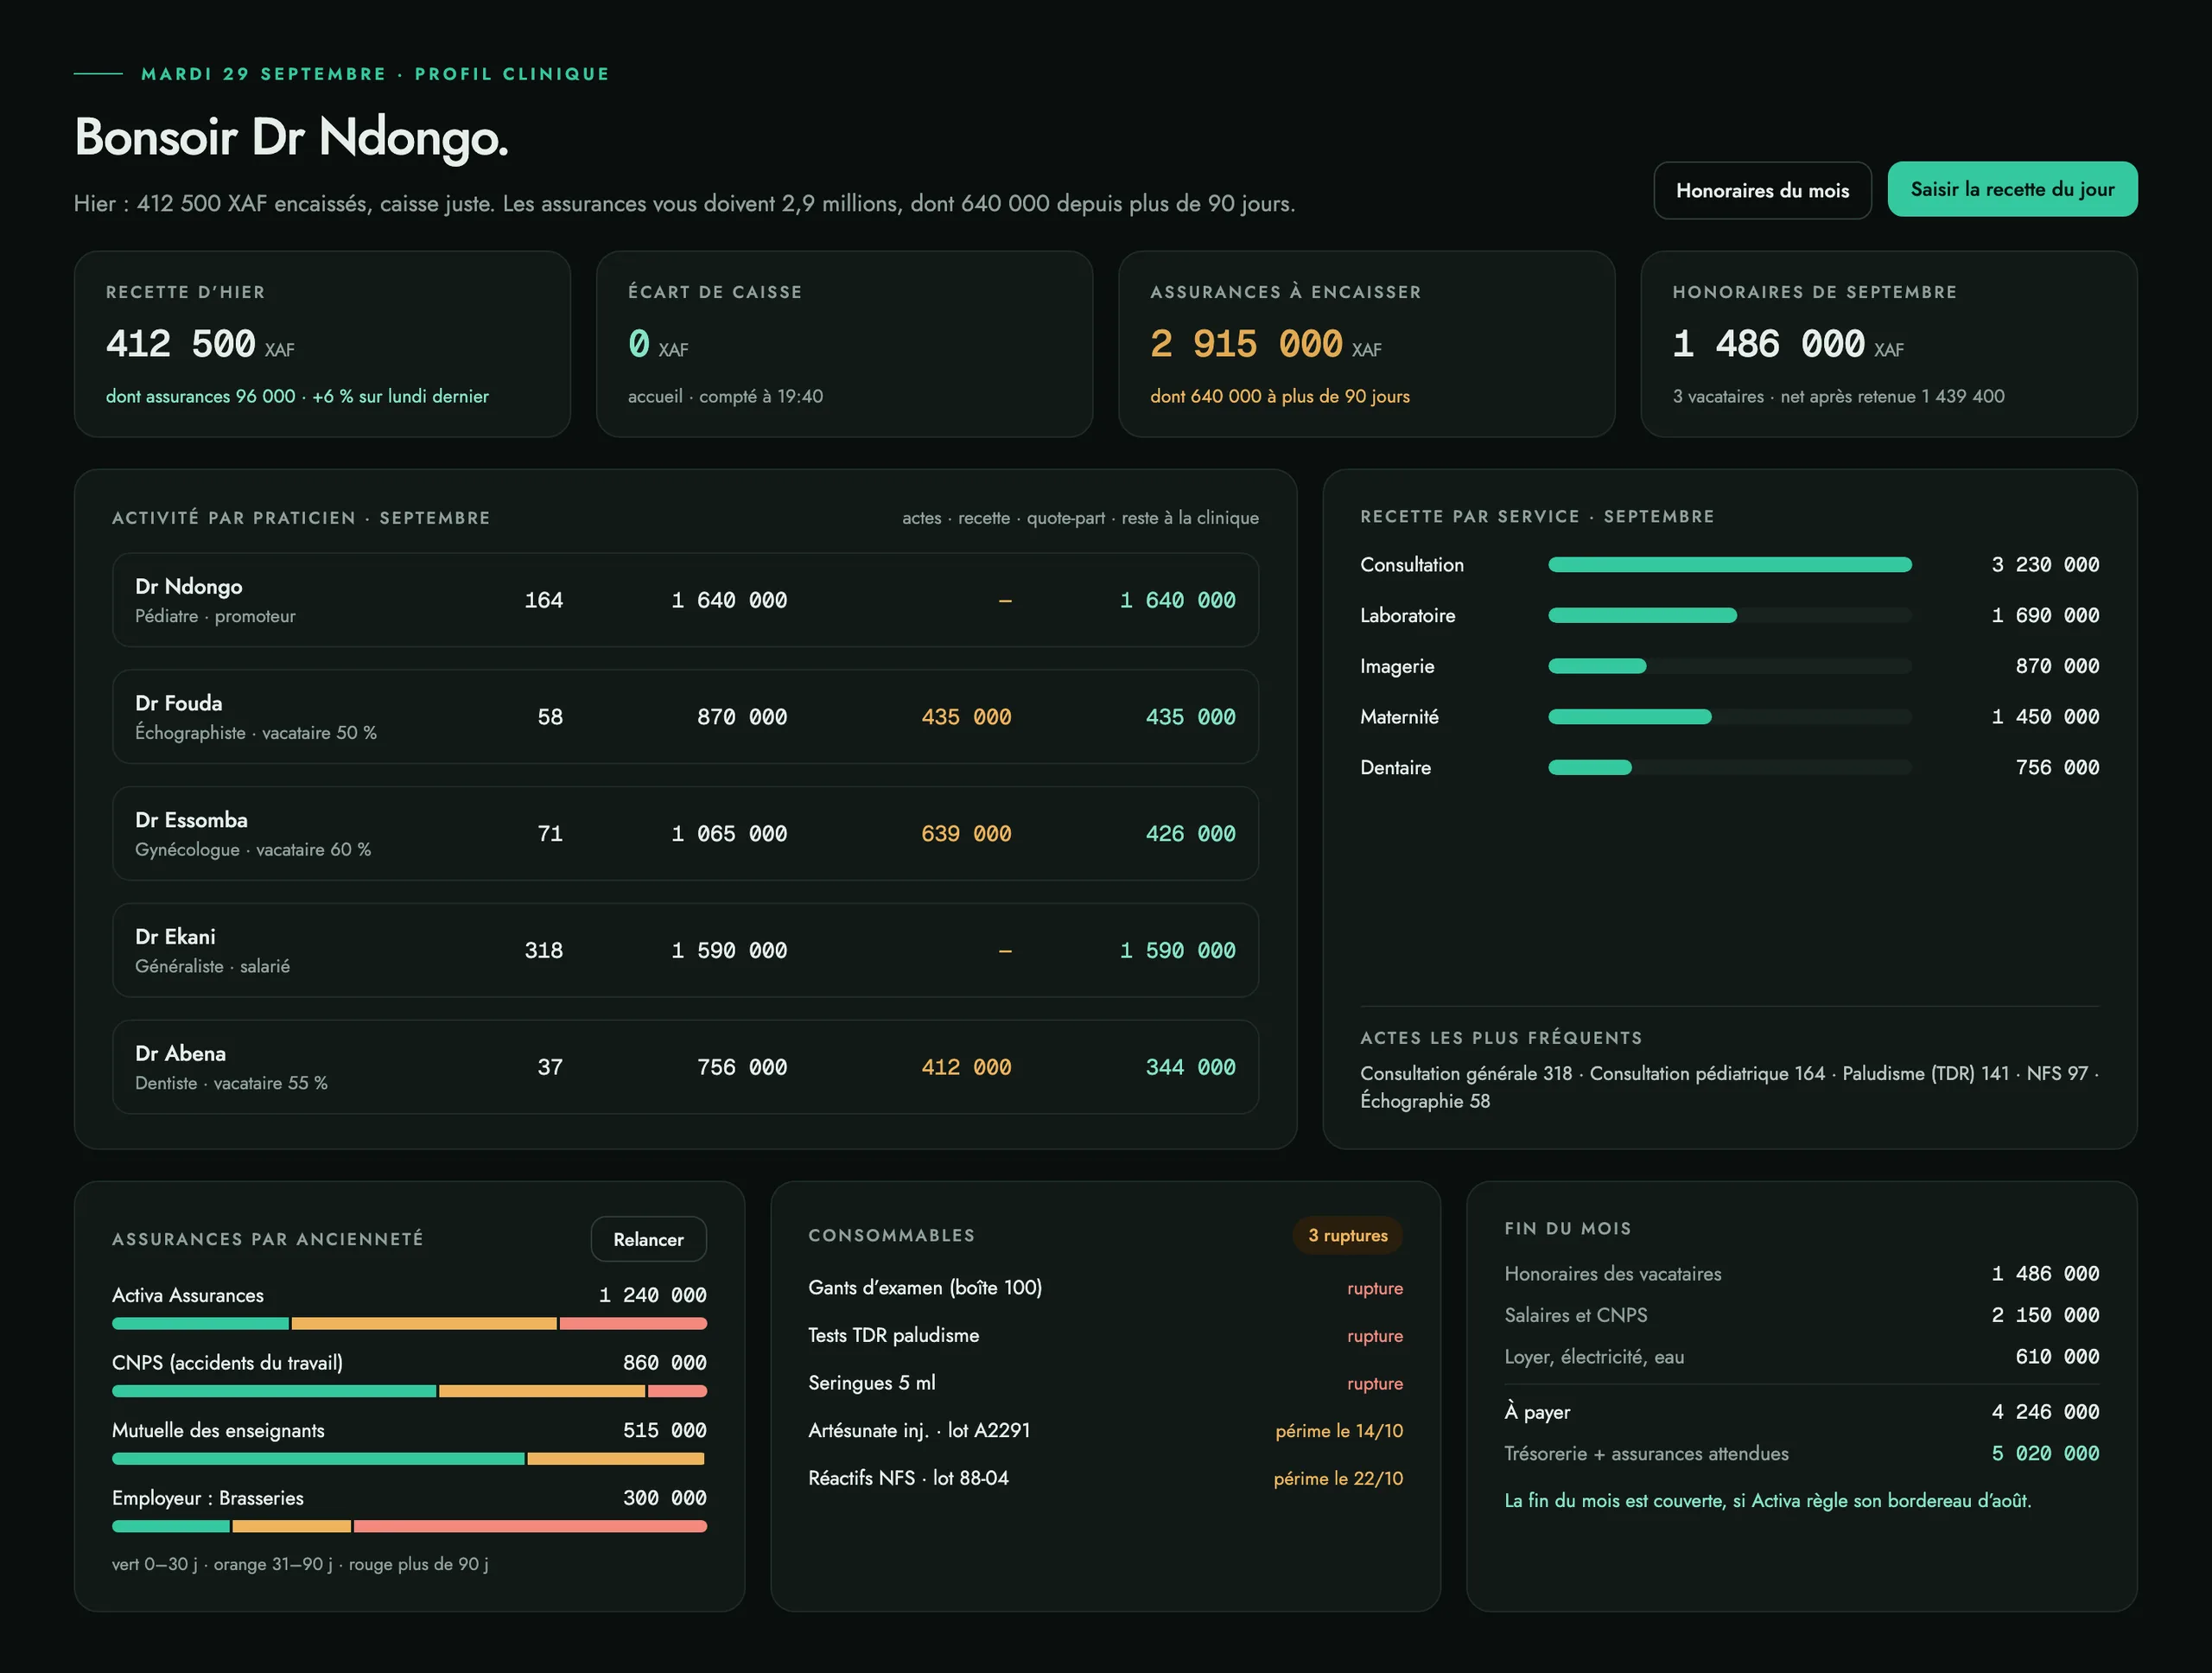Image resolution: width=2212 pixels, height=1673 pixels.
Task: Select Dr Ekani in the activity list
Action: (x=685, y=950)
